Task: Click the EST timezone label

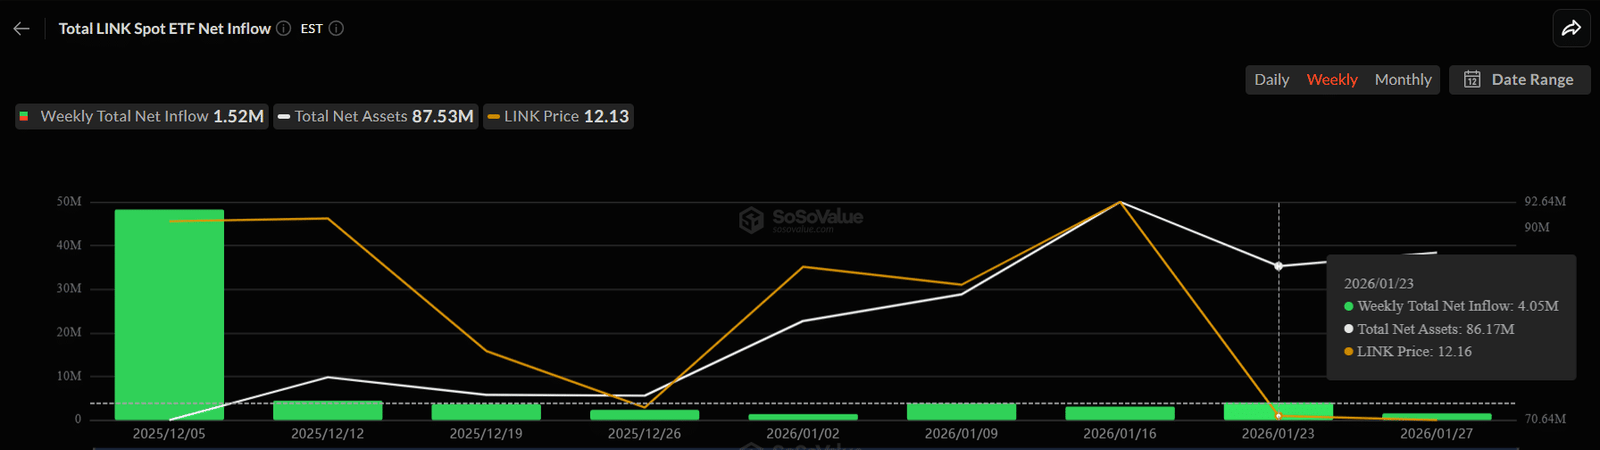Action: pyautogui.click(x=312, y=29)
